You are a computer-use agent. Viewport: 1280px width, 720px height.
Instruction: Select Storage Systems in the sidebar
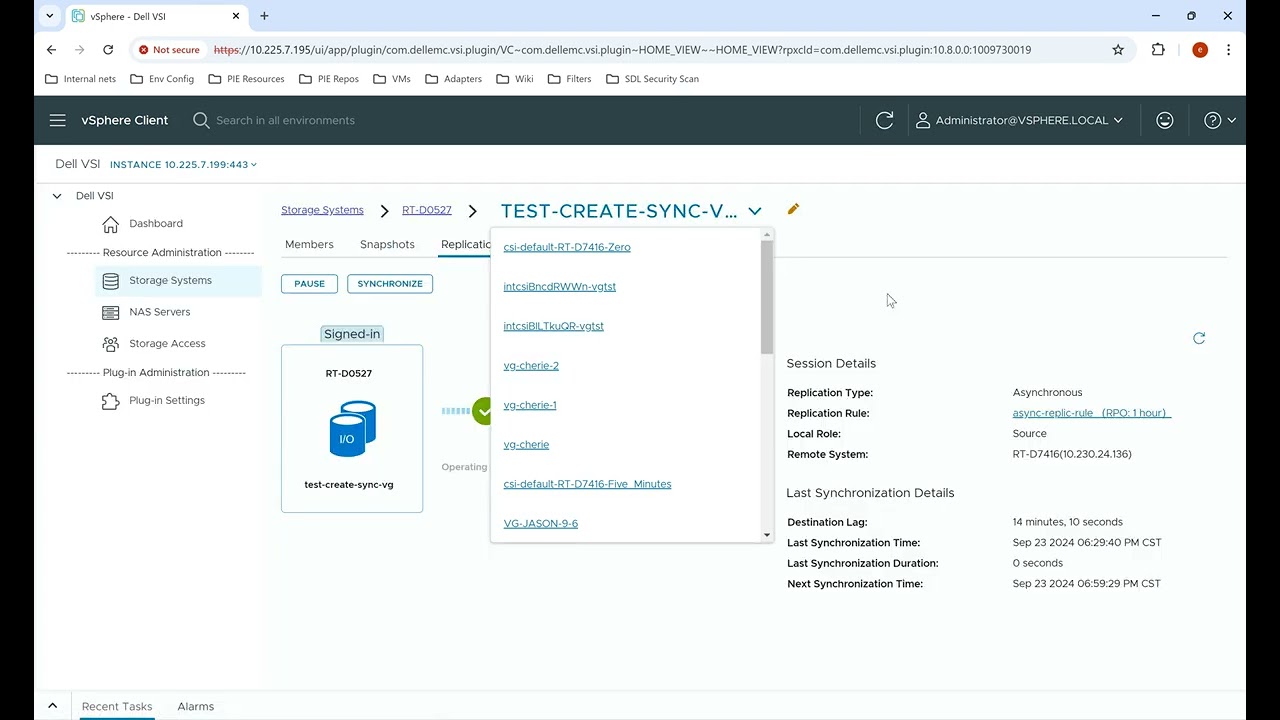point(170,281)
